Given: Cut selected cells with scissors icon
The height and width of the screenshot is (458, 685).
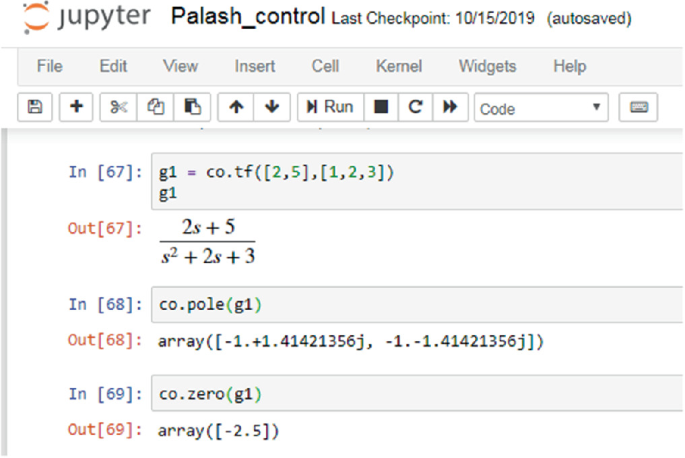Looking at the screenshot, I should click(118, 107).
